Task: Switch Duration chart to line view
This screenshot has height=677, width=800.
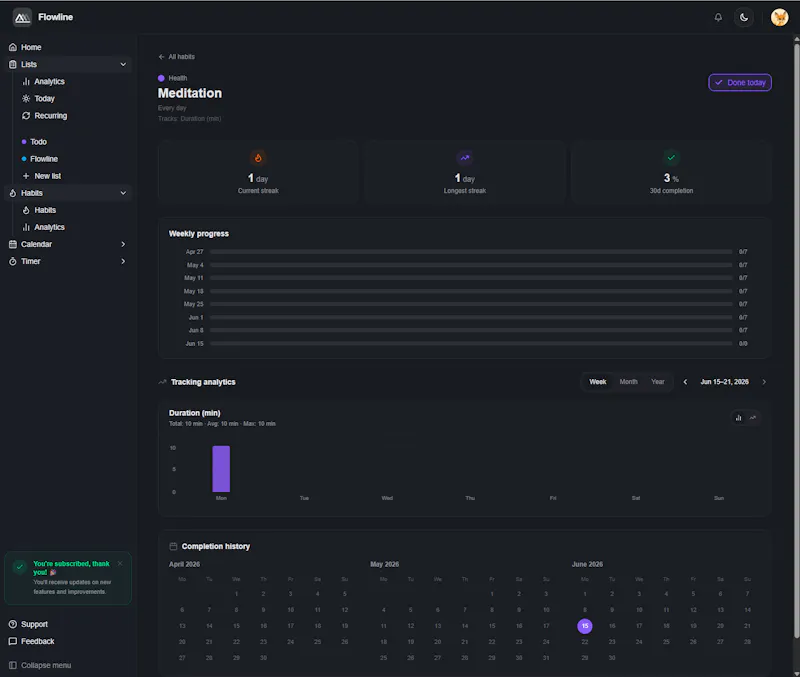Action: click(753, 418)
